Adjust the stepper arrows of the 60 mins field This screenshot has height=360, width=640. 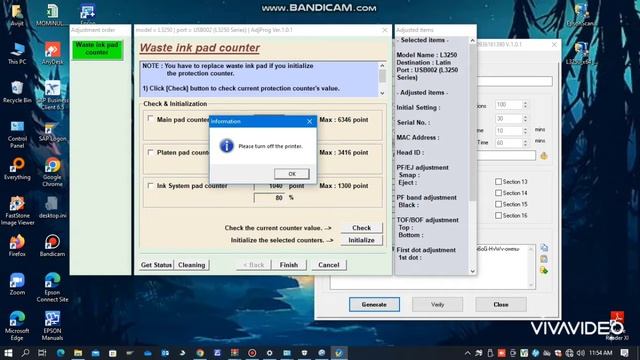(525, 142)
